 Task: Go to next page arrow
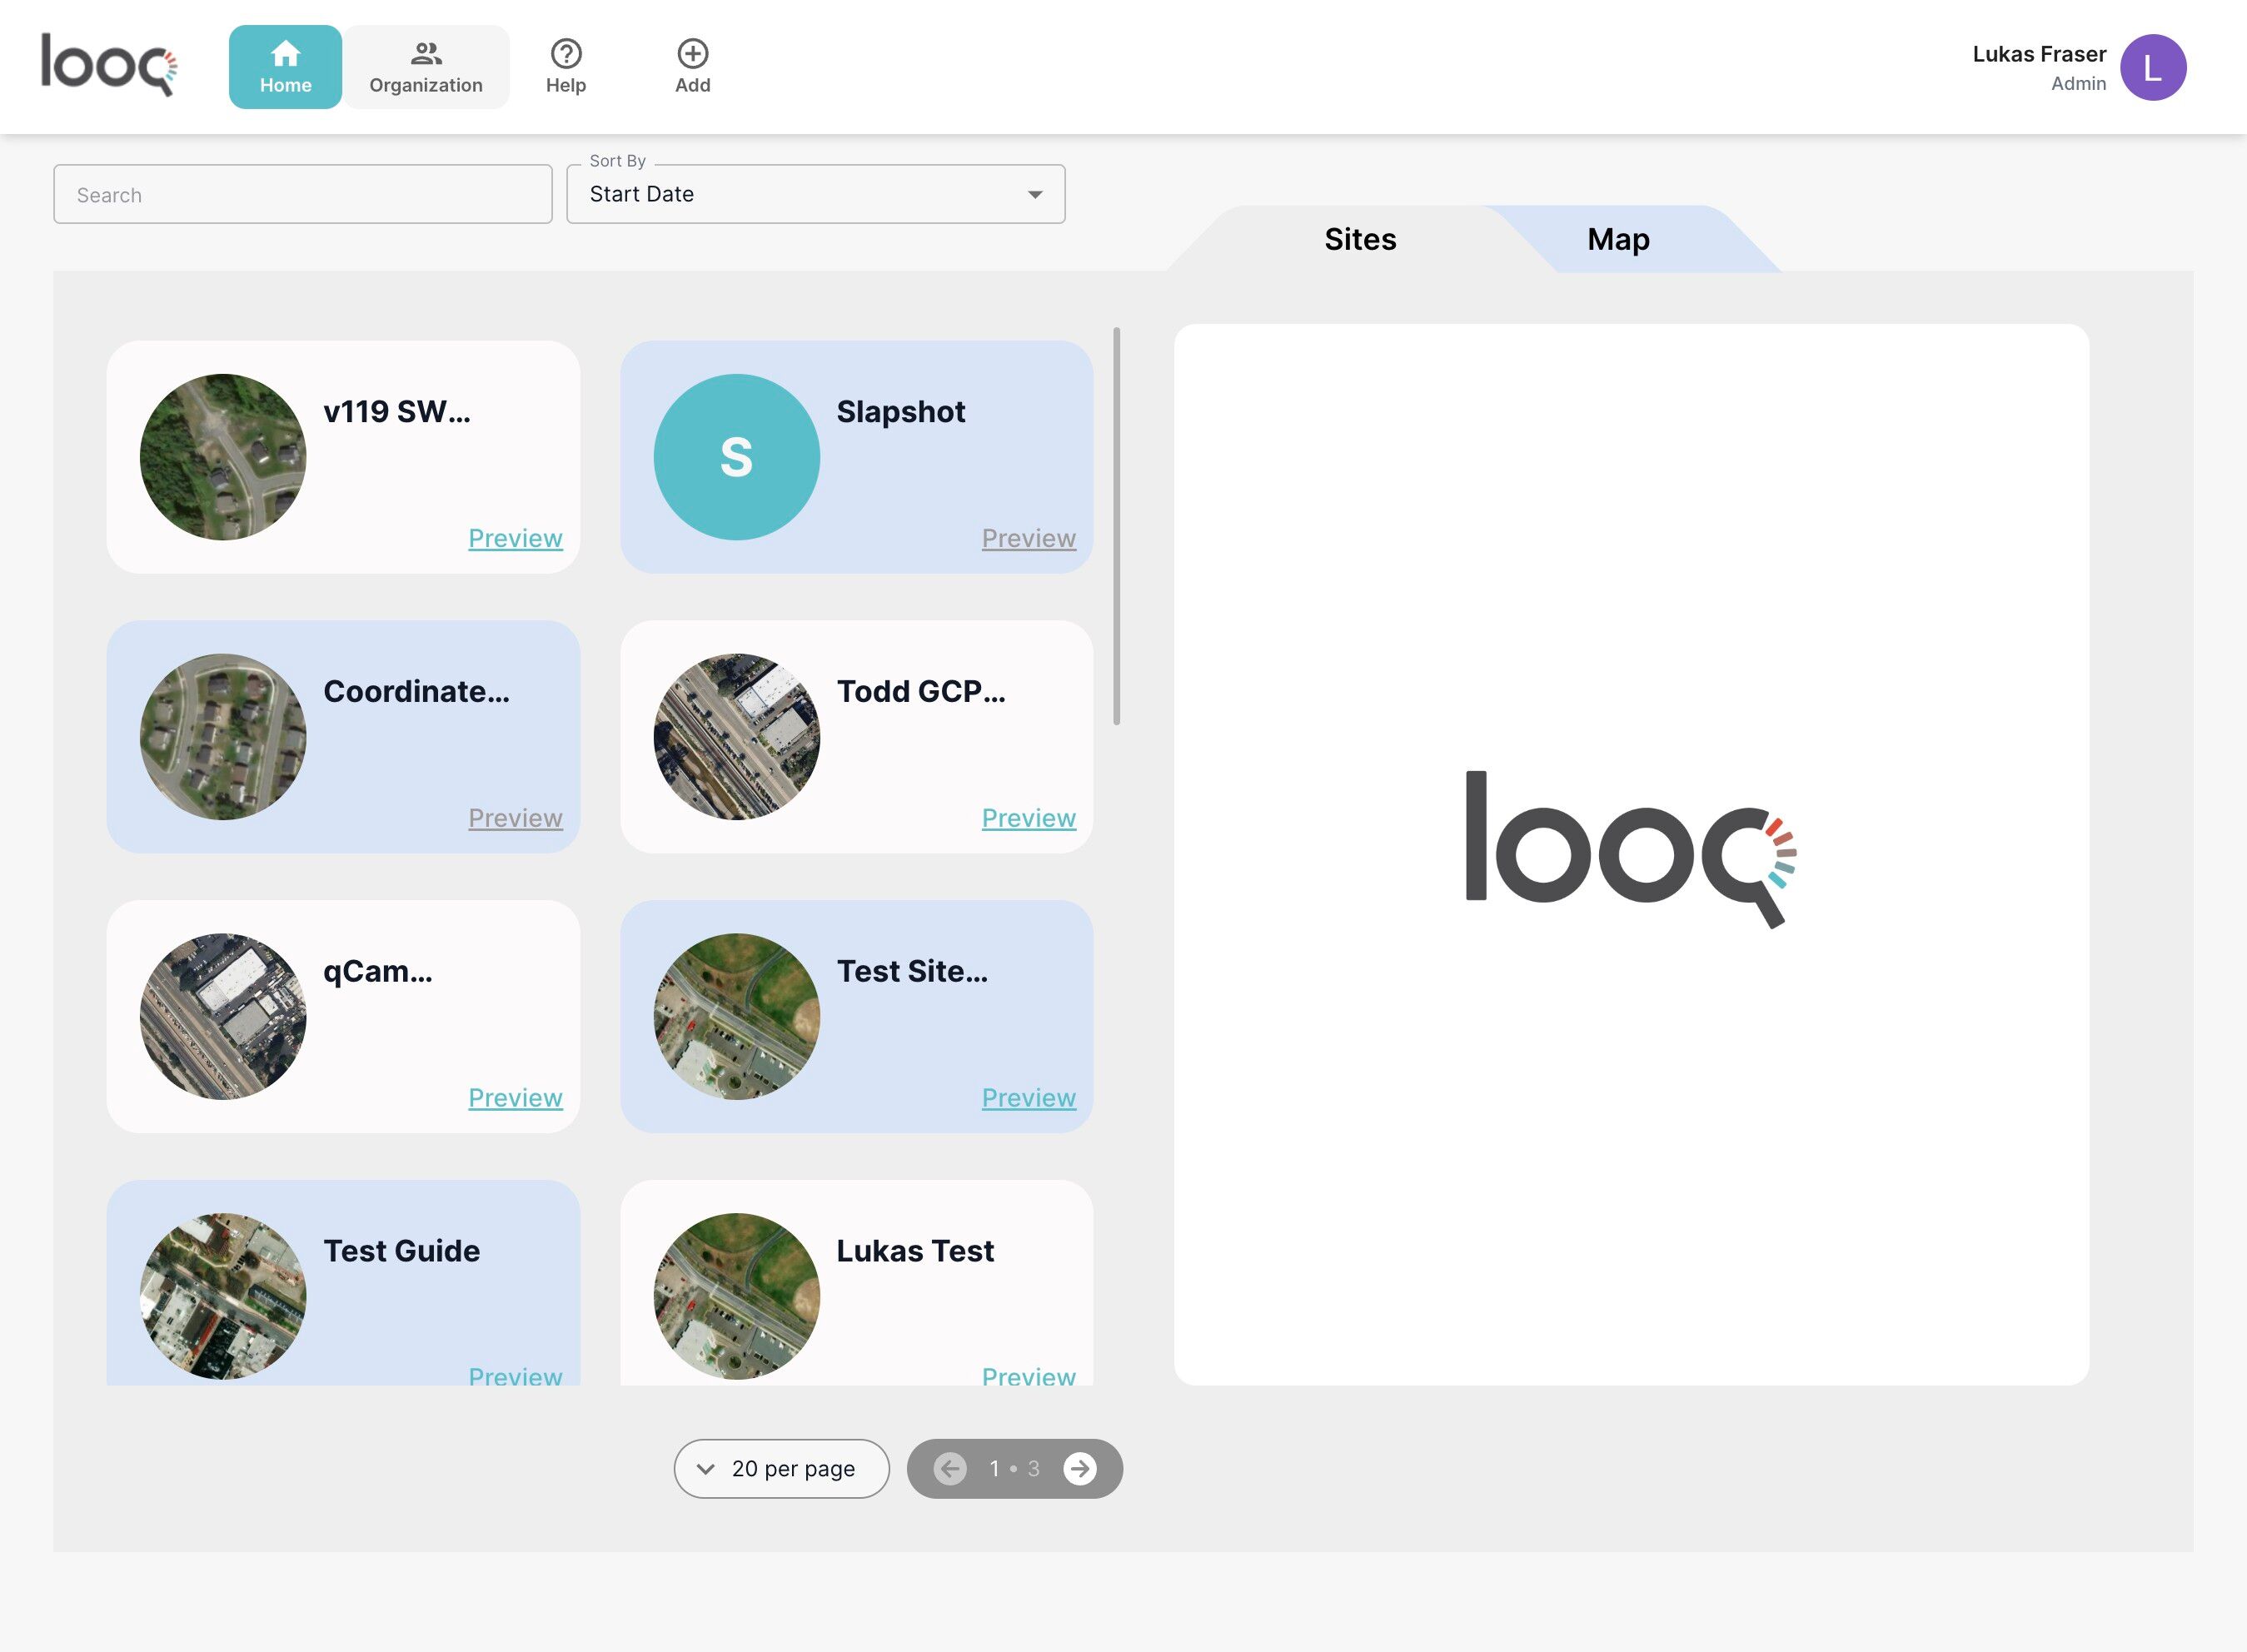point(1079,1468)
